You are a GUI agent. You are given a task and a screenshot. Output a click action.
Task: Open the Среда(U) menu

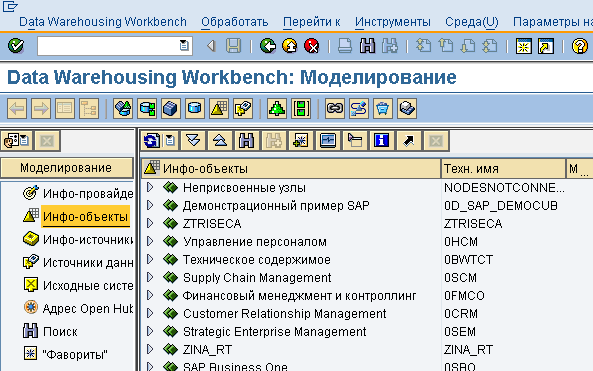(x=472, y=22)
